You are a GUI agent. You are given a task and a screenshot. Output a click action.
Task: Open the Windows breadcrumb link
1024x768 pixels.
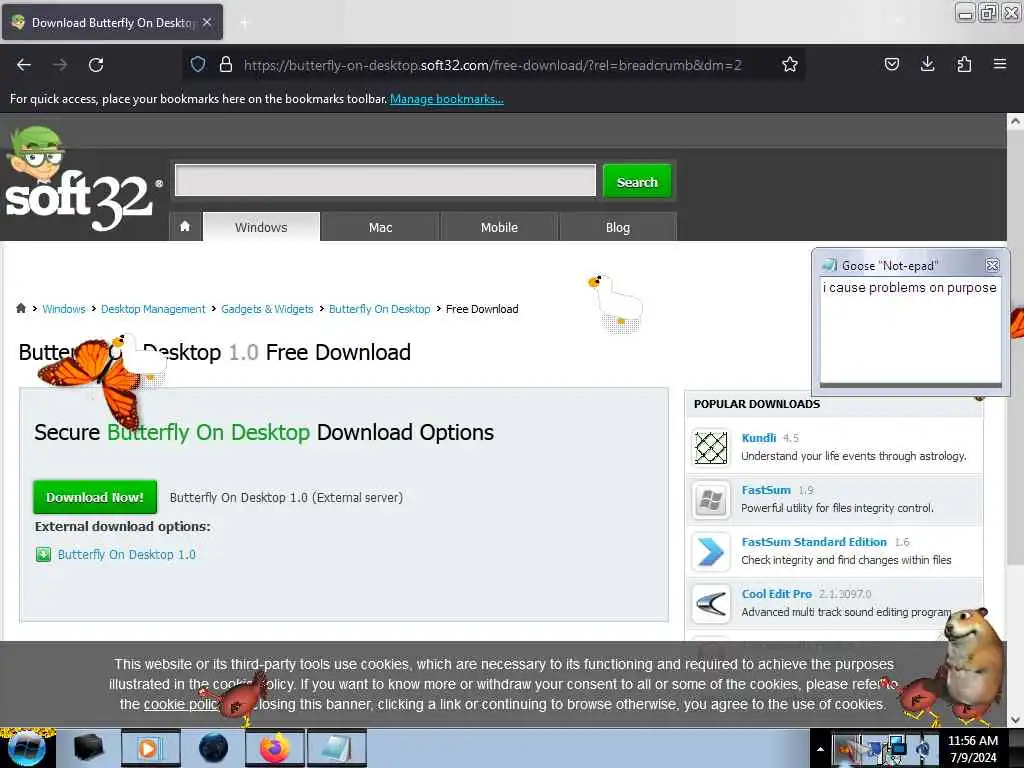[x=64, y=309]
